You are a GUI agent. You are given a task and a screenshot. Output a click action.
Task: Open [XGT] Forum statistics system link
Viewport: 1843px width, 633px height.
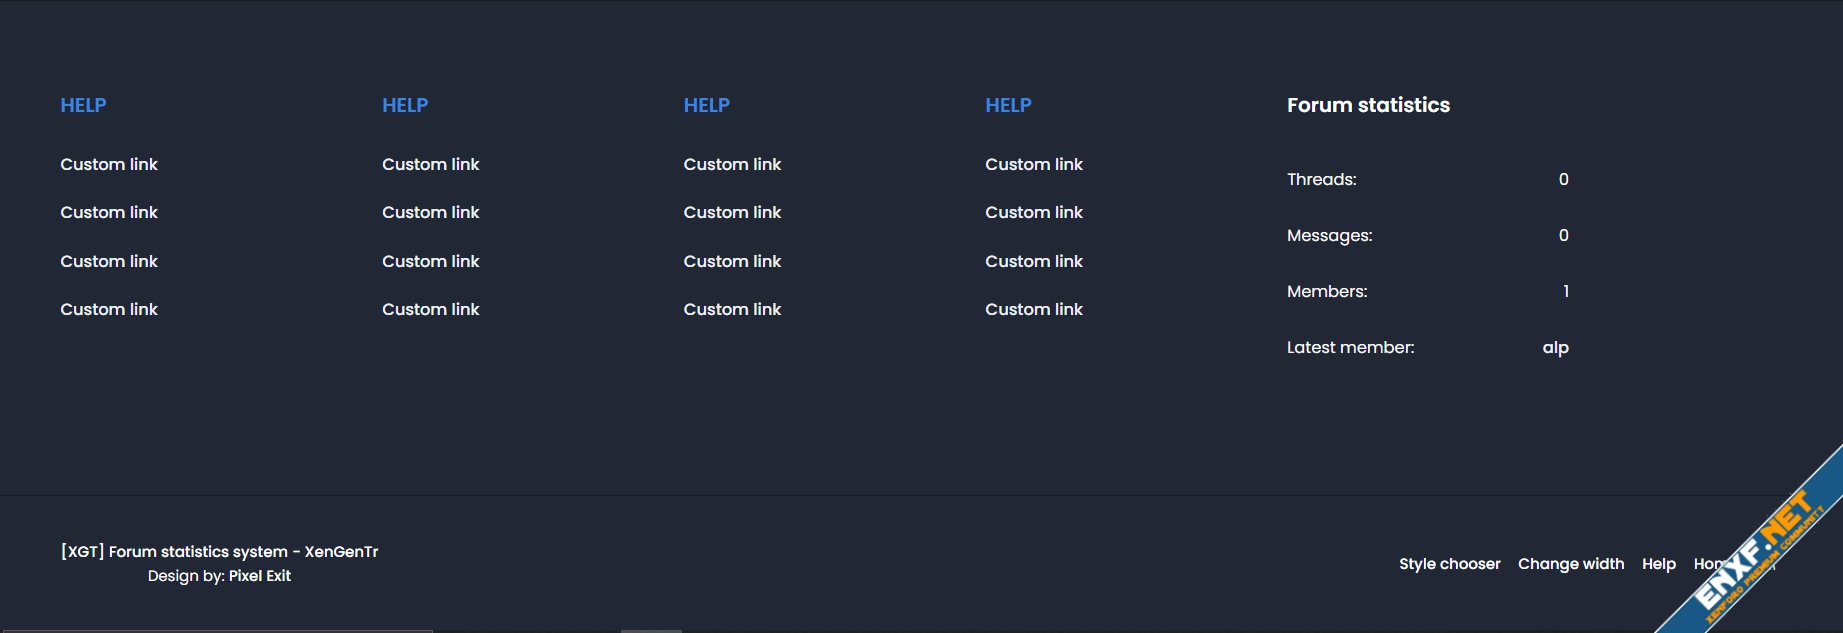tap(219, 552)
